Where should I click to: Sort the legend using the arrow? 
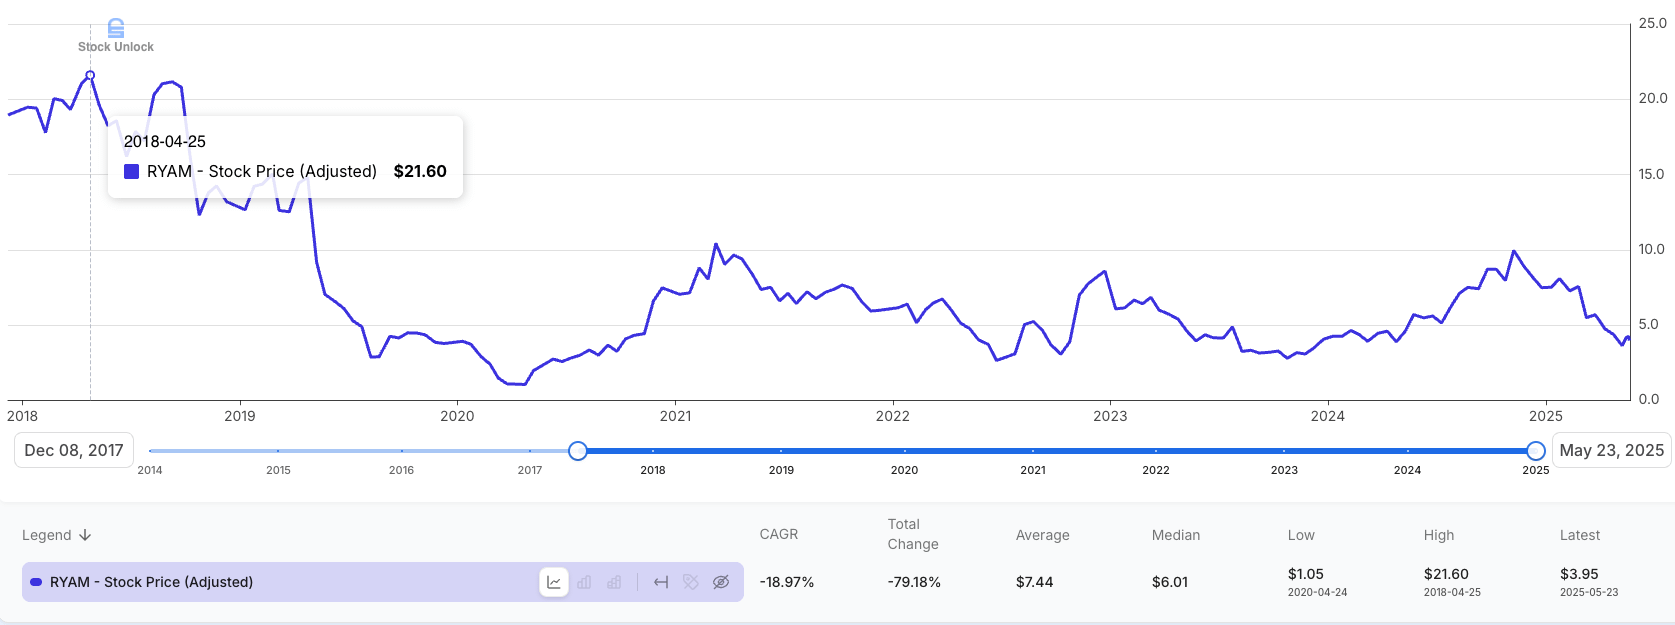tap(85, 535)
